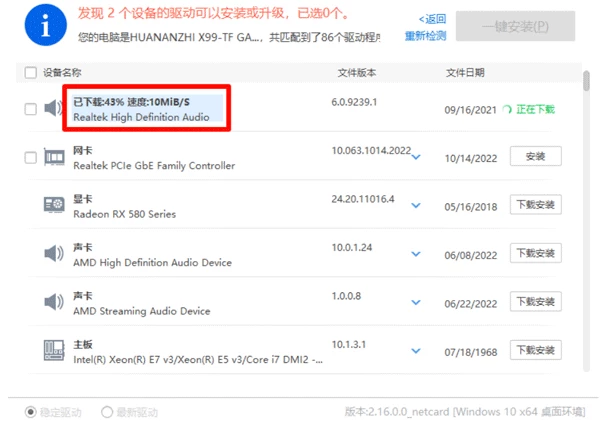
Task: Check the Realtek PCIe GbE Family Controller checkbox
Action: (x=31, y=158)
